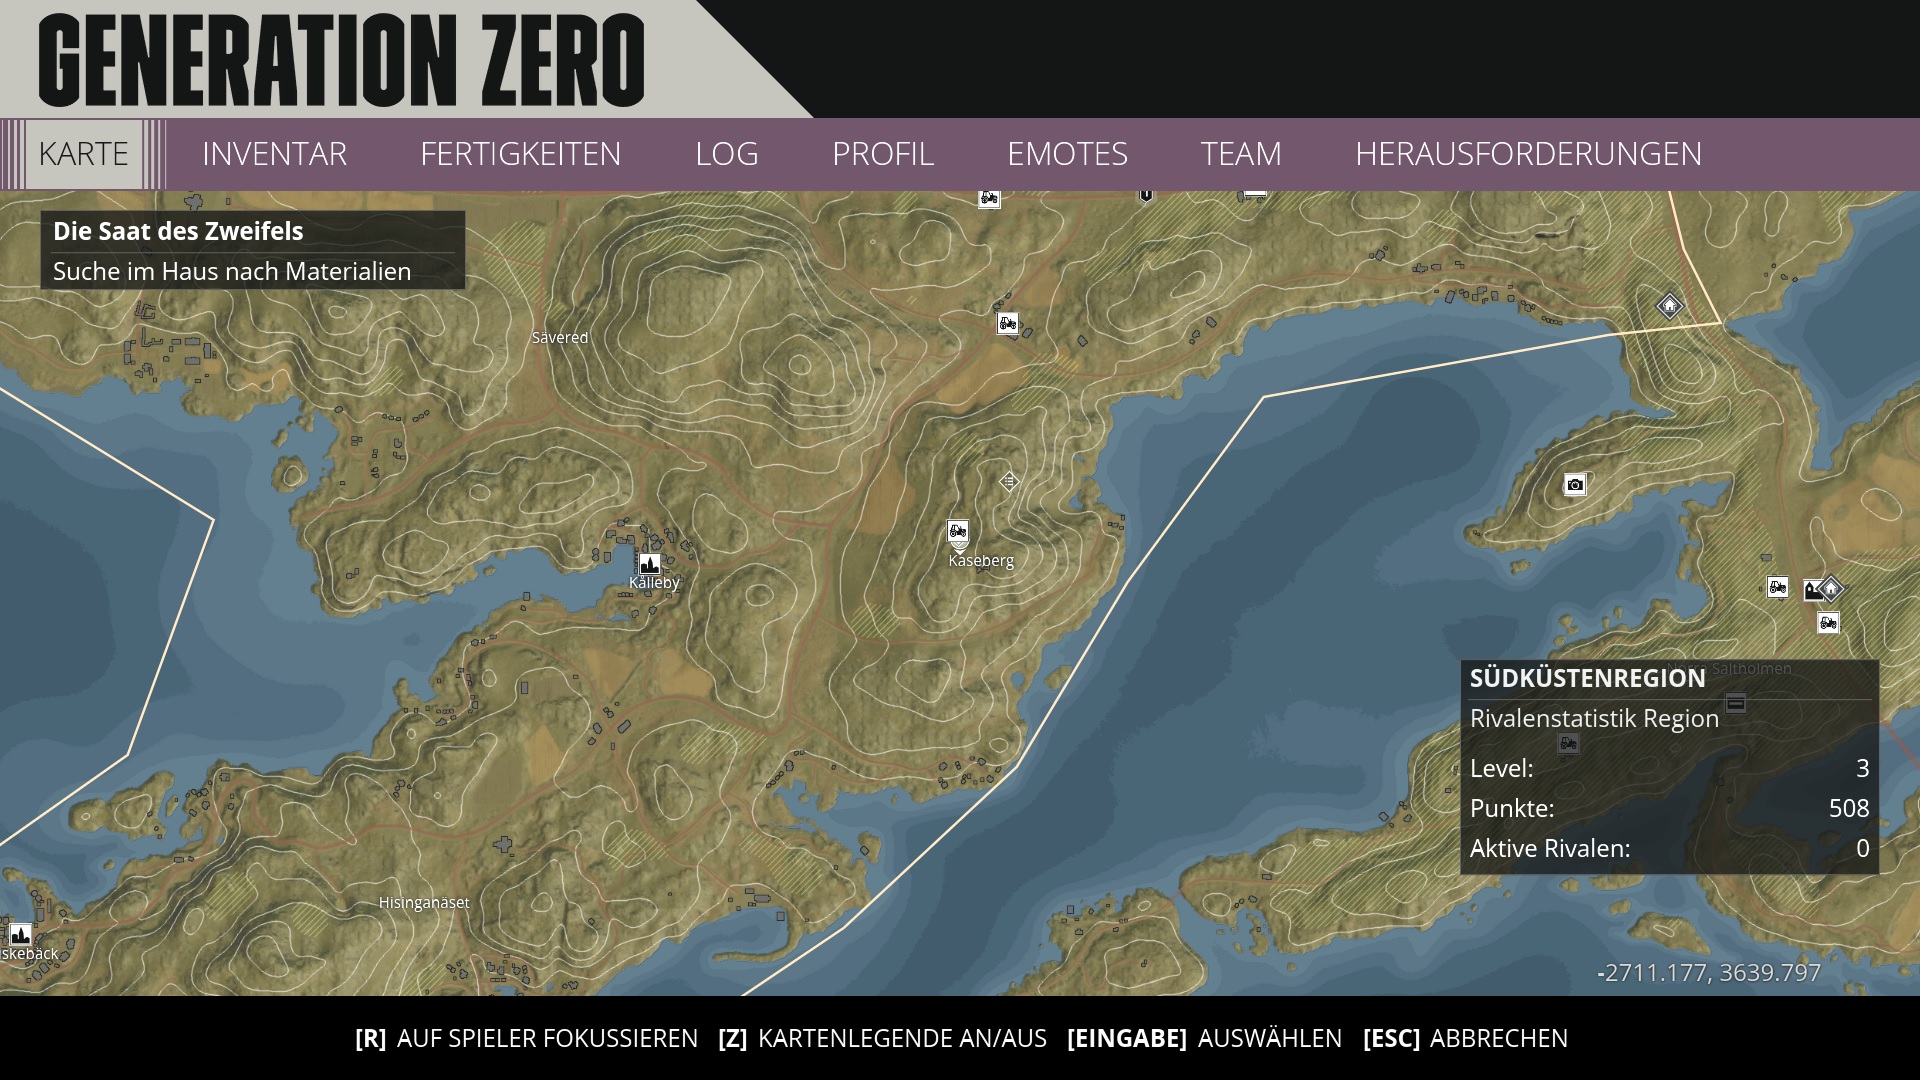Click the 'Kåseberg' place name
Screen dimensions: 1920x1080
tap(981, 561)
